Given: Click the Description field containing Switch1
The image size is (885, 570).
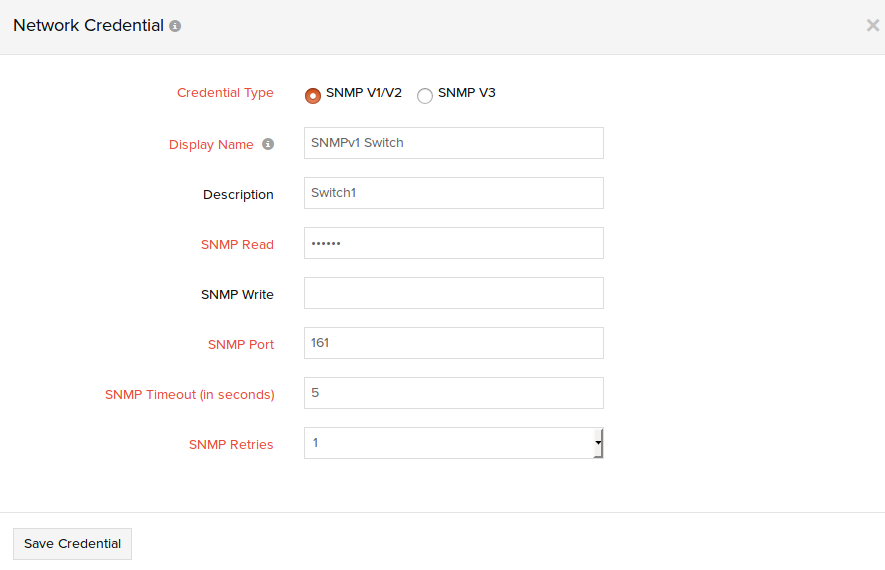Looking at the screenshot, I should click(453, 193).
